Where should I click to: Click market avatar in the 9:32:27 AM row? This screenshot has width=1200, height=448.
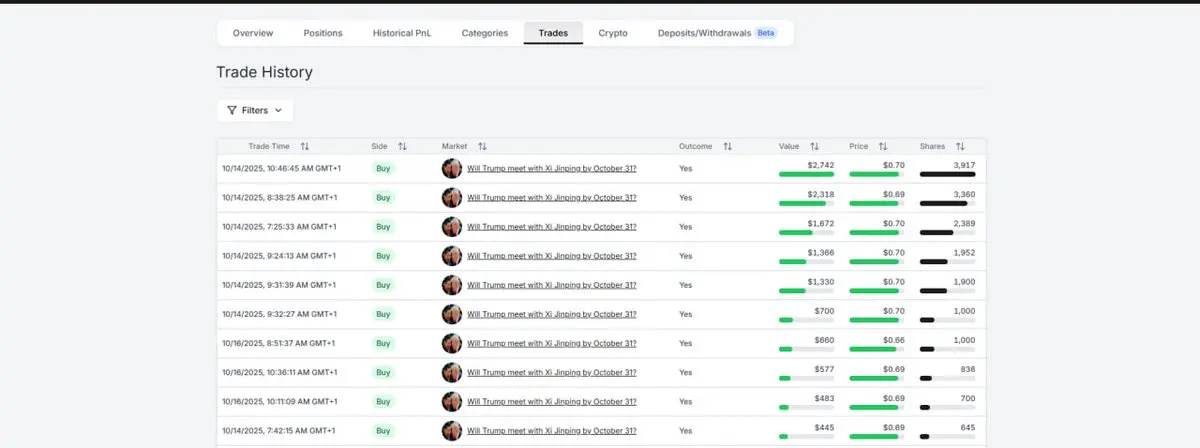(x=452, y=314)
